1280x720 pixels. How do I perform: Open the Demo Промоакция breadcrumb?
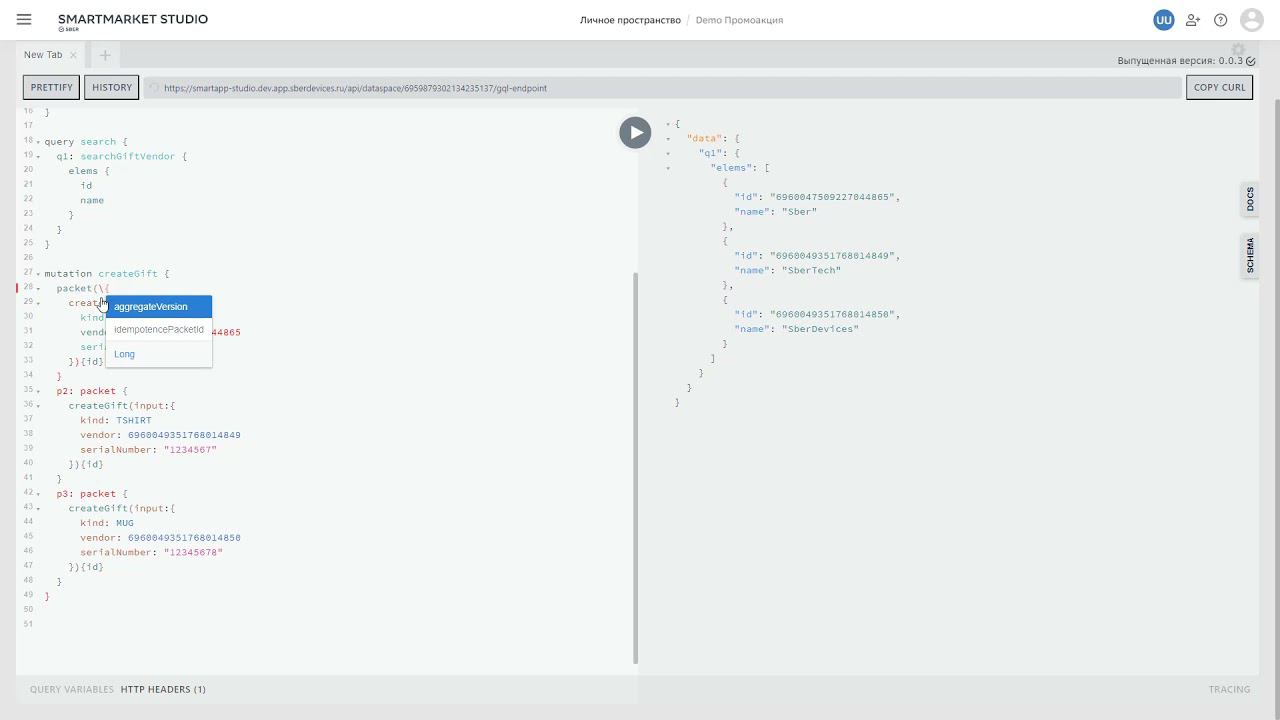point(739,20)
